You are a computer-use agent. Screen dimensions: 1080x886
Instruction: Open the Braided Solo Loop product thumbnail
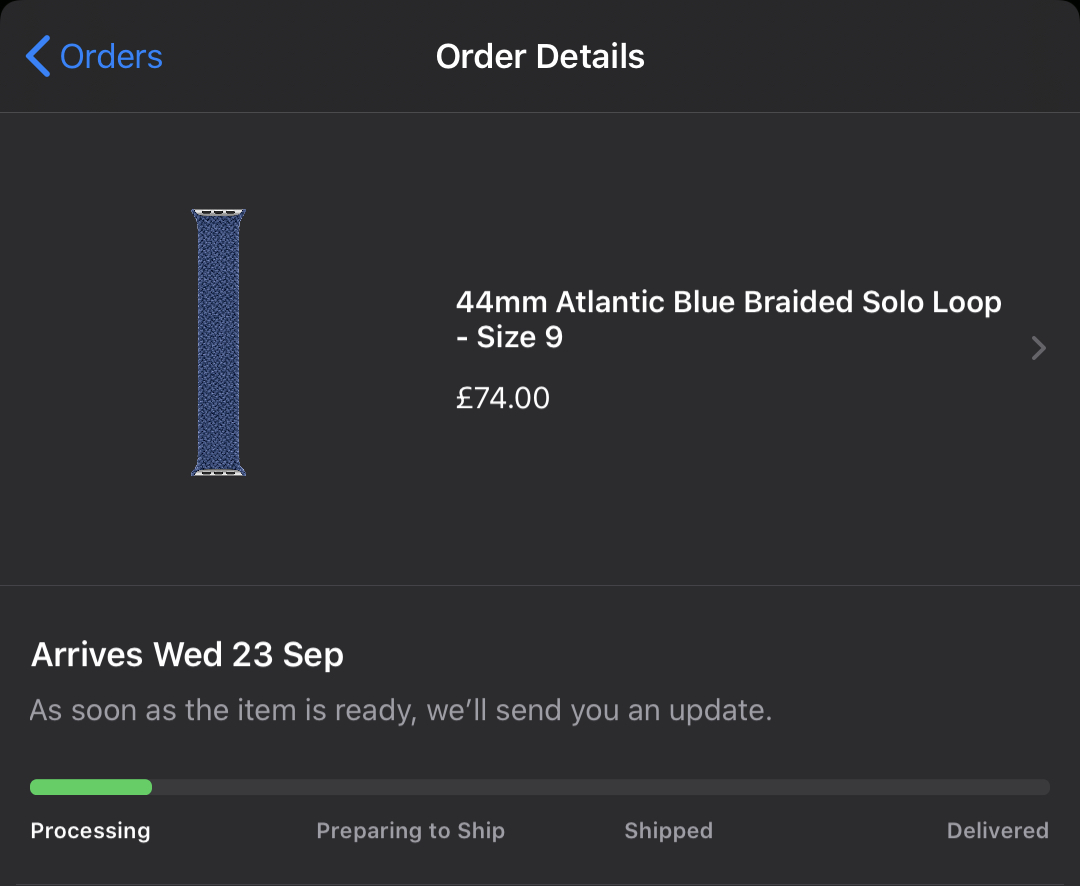218,342
